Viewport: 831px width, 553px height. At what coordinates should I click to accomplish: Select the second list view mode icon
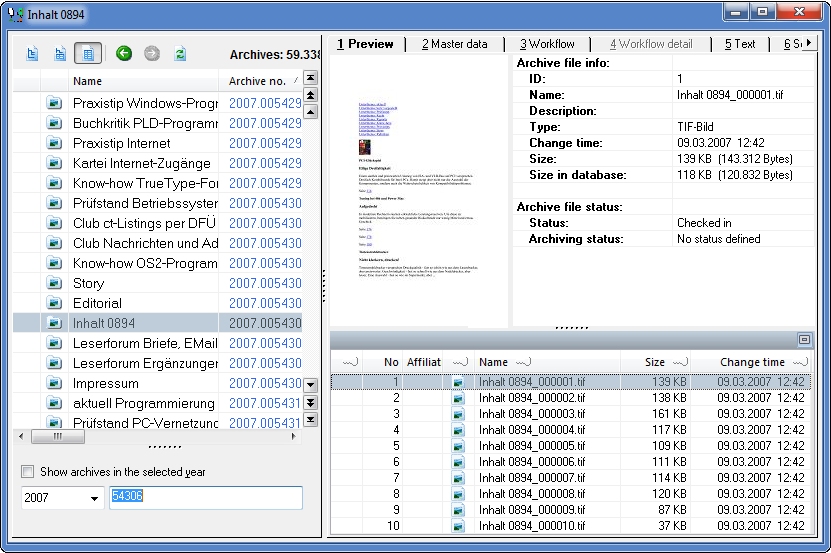click(60, 54)
